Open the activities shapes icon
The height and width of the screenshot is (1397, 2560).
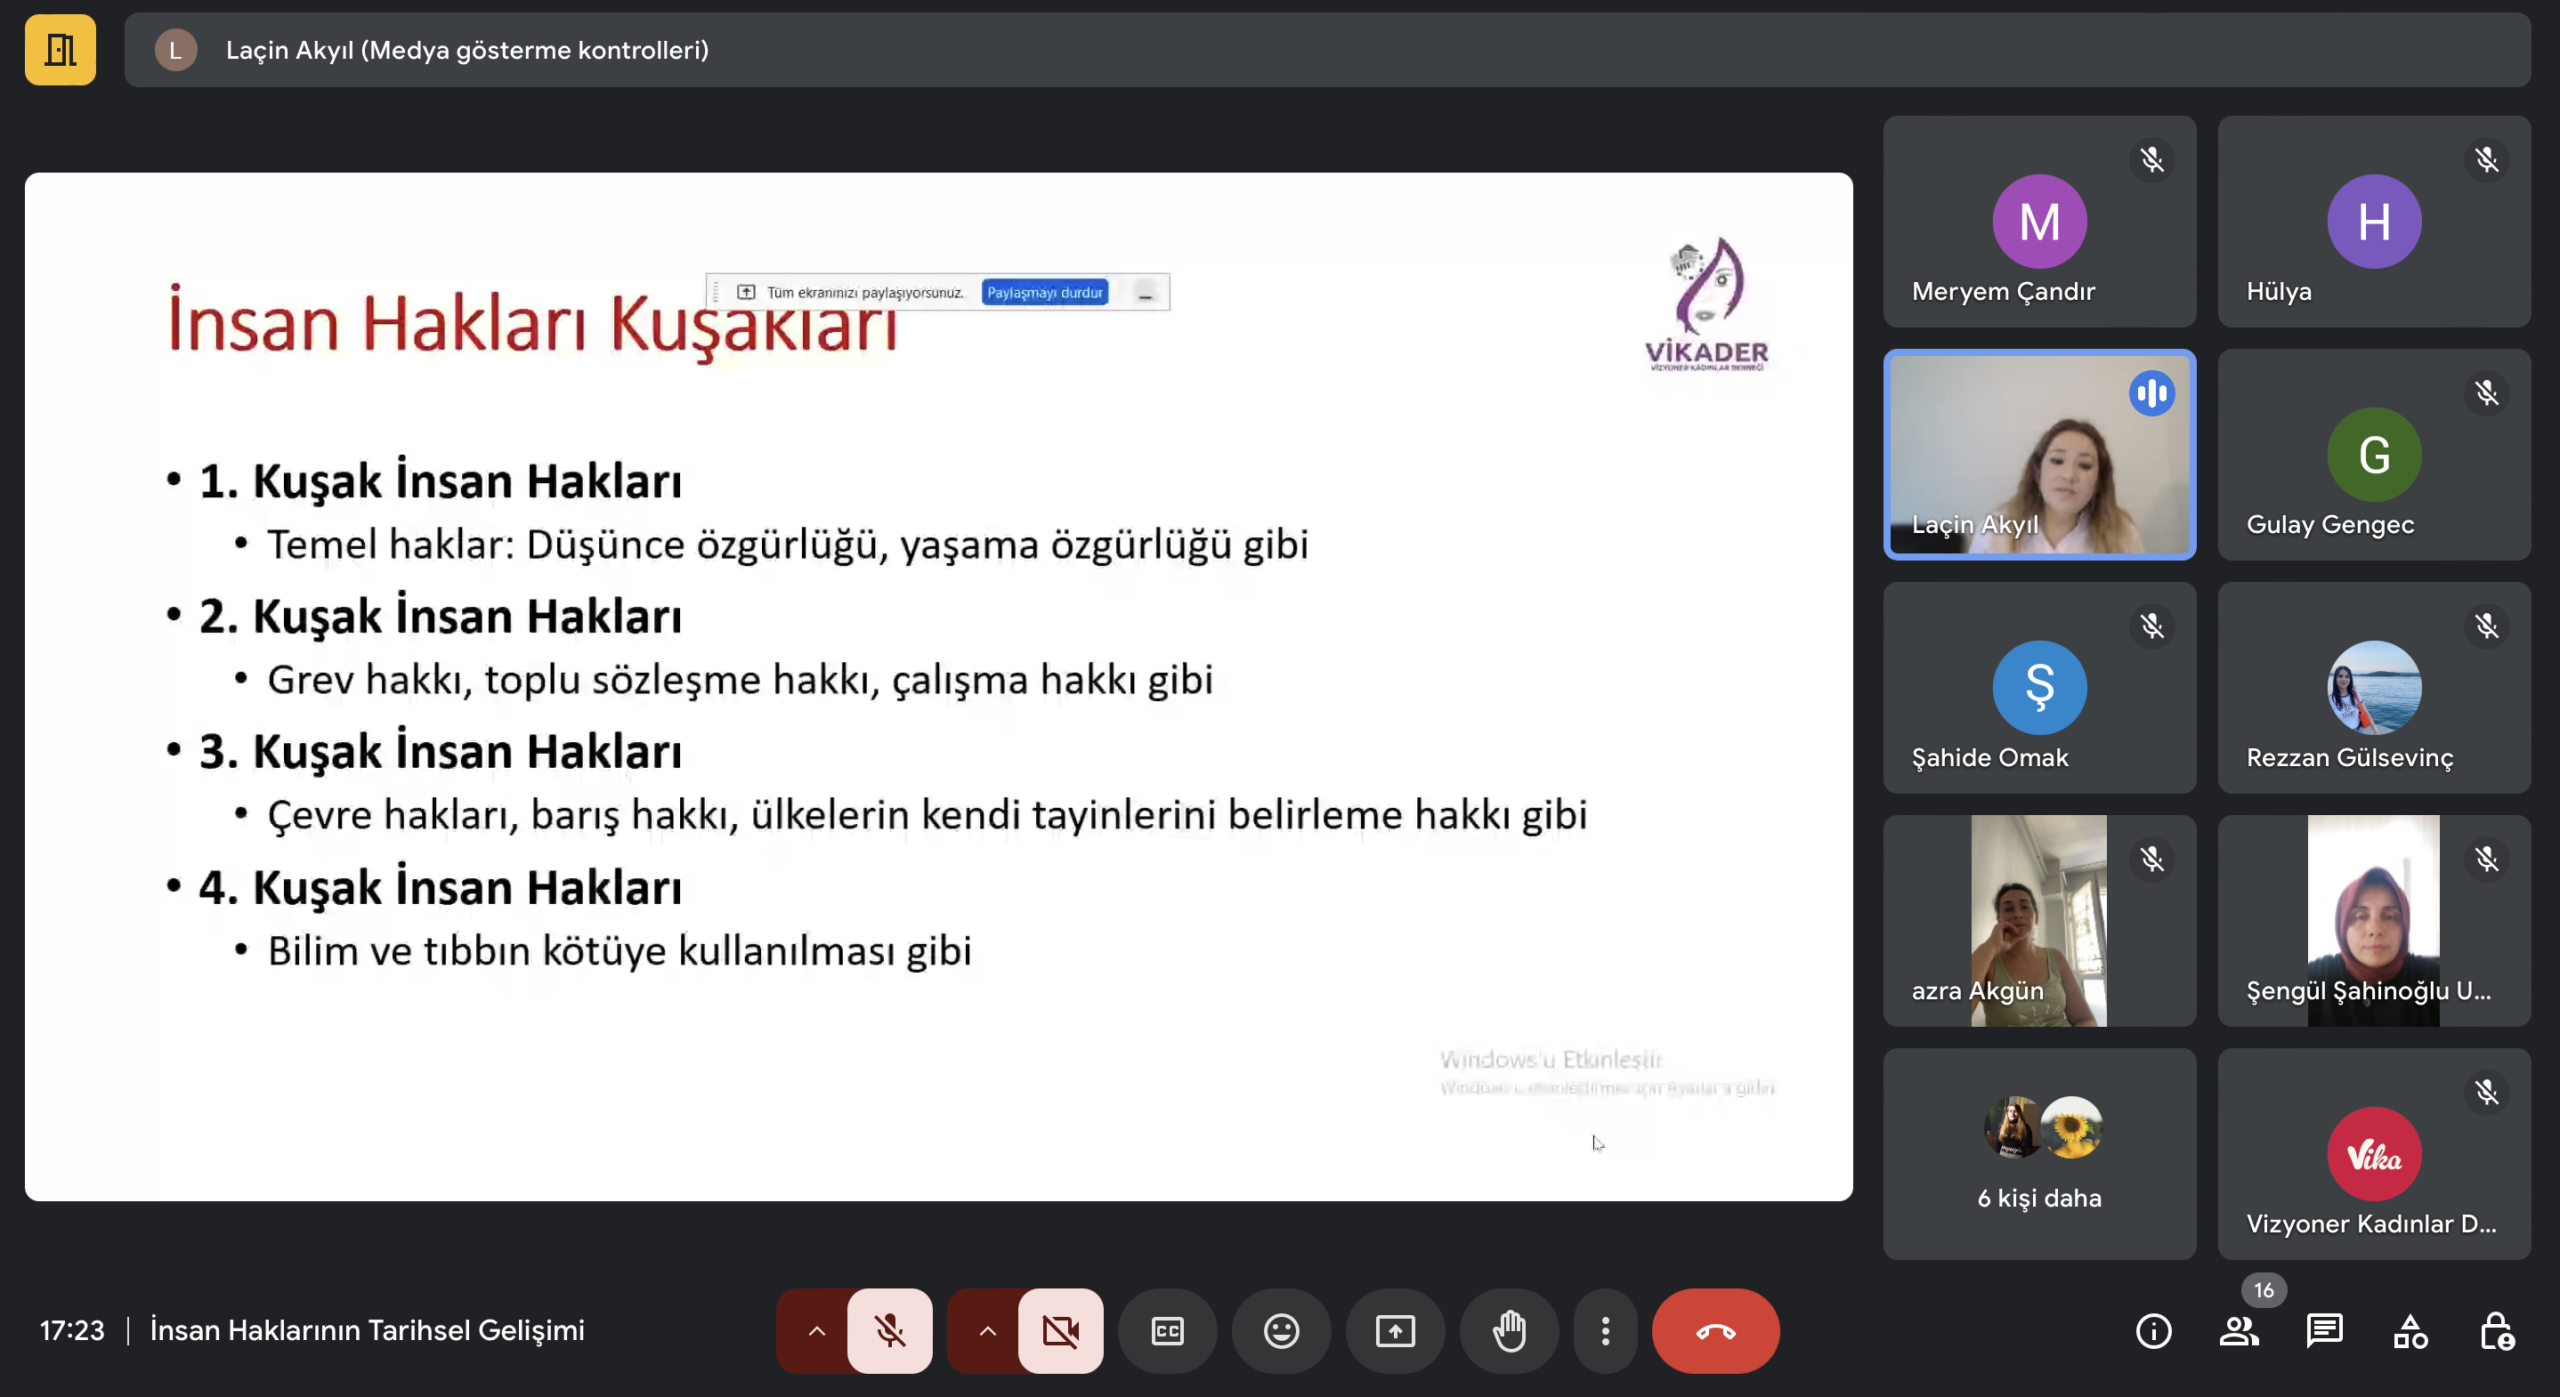point(2410,1331)
